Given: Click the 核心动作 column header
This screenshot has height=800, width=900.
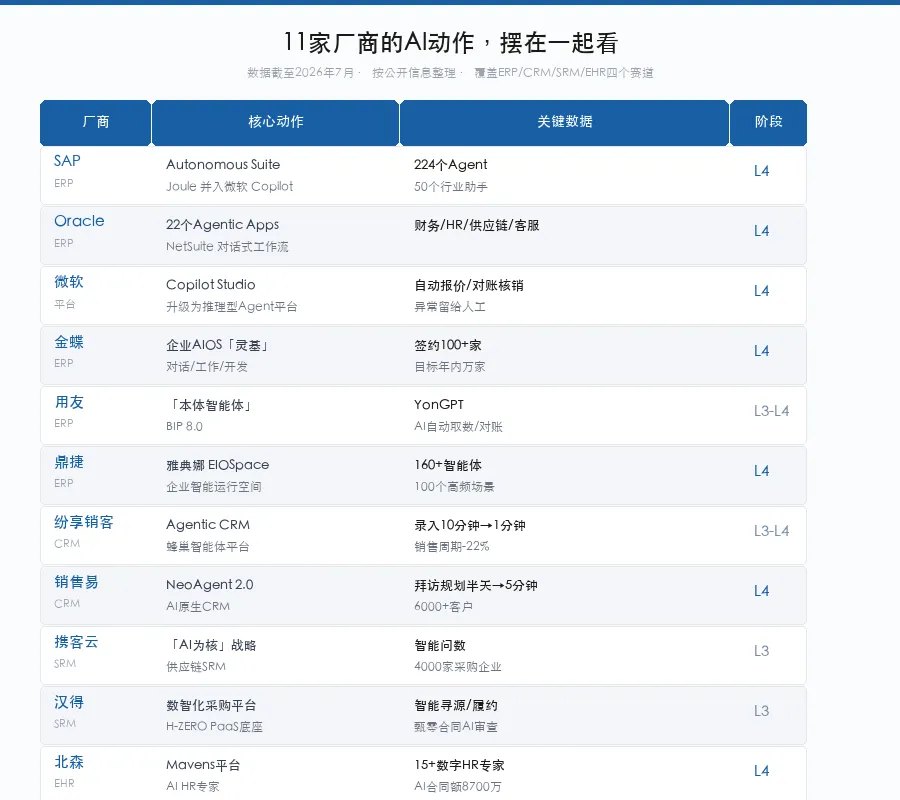Looking at the screenshot, I should pyautogui.click(x=276, y=122).
